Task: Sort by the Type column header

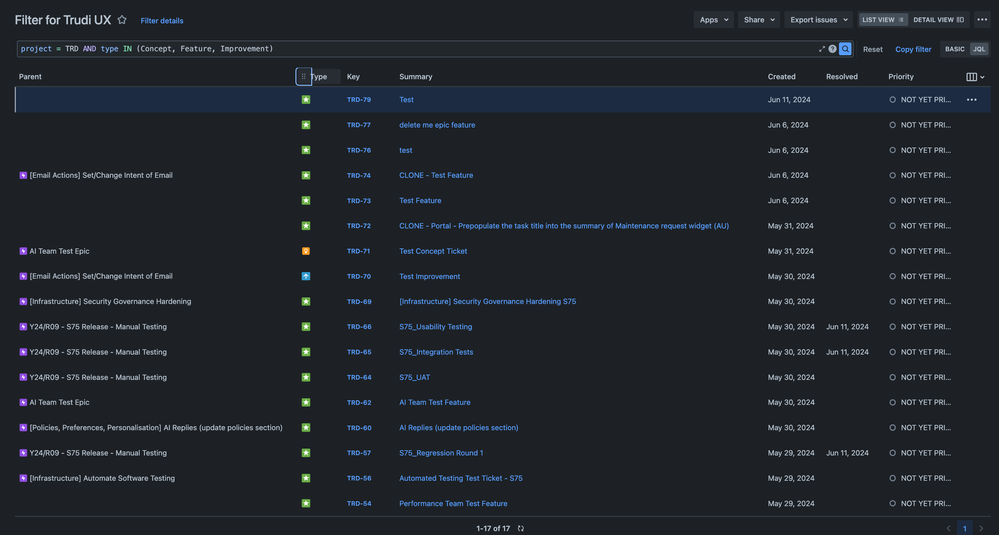Action: (x=319, y=77)
